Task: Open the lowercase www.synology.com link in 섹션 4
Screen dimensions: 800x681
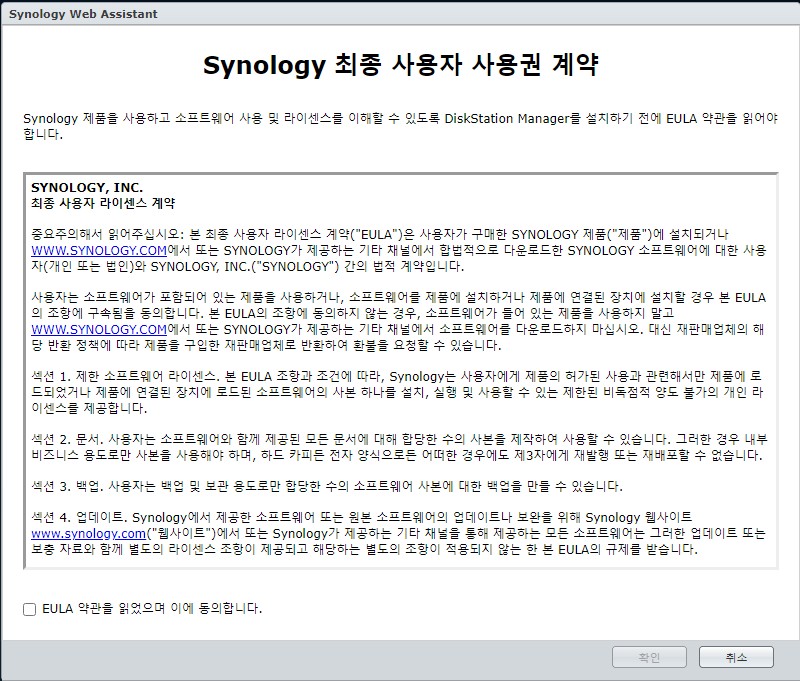Action: (x=88, y=534)
